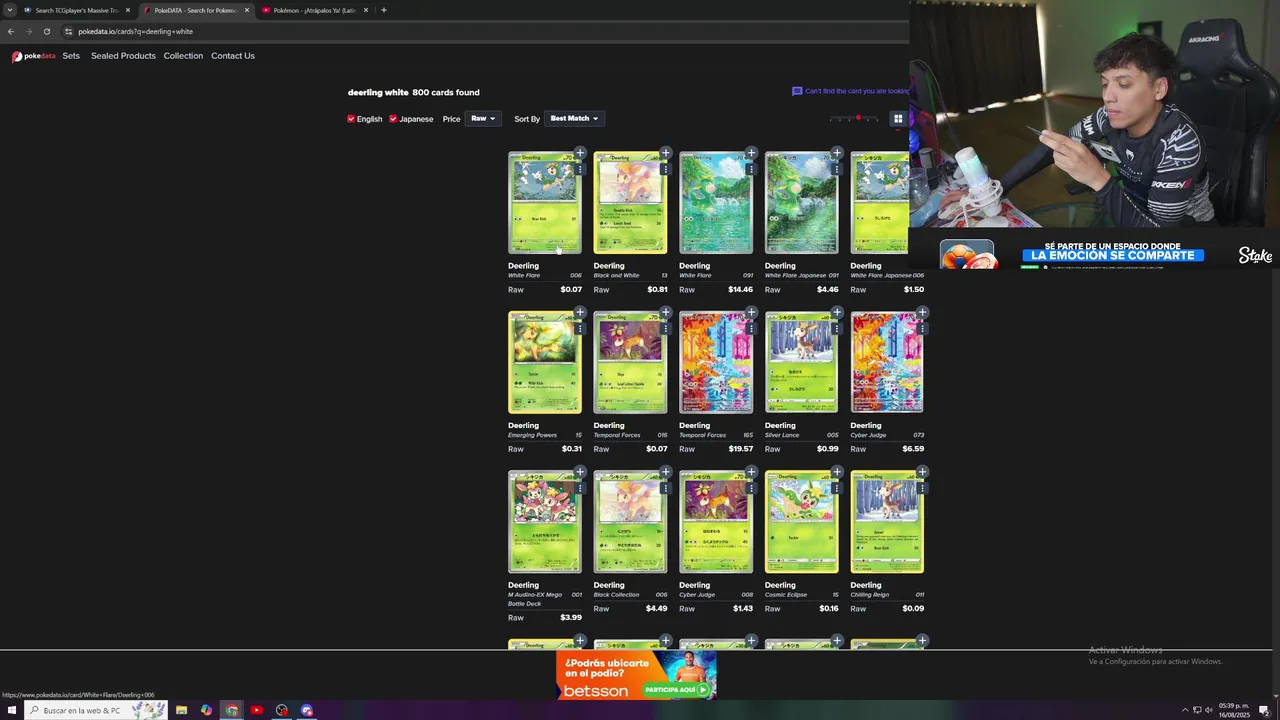Click "Can't find the card" link
Screen dimensions: 1280x720
click(850, 91)
